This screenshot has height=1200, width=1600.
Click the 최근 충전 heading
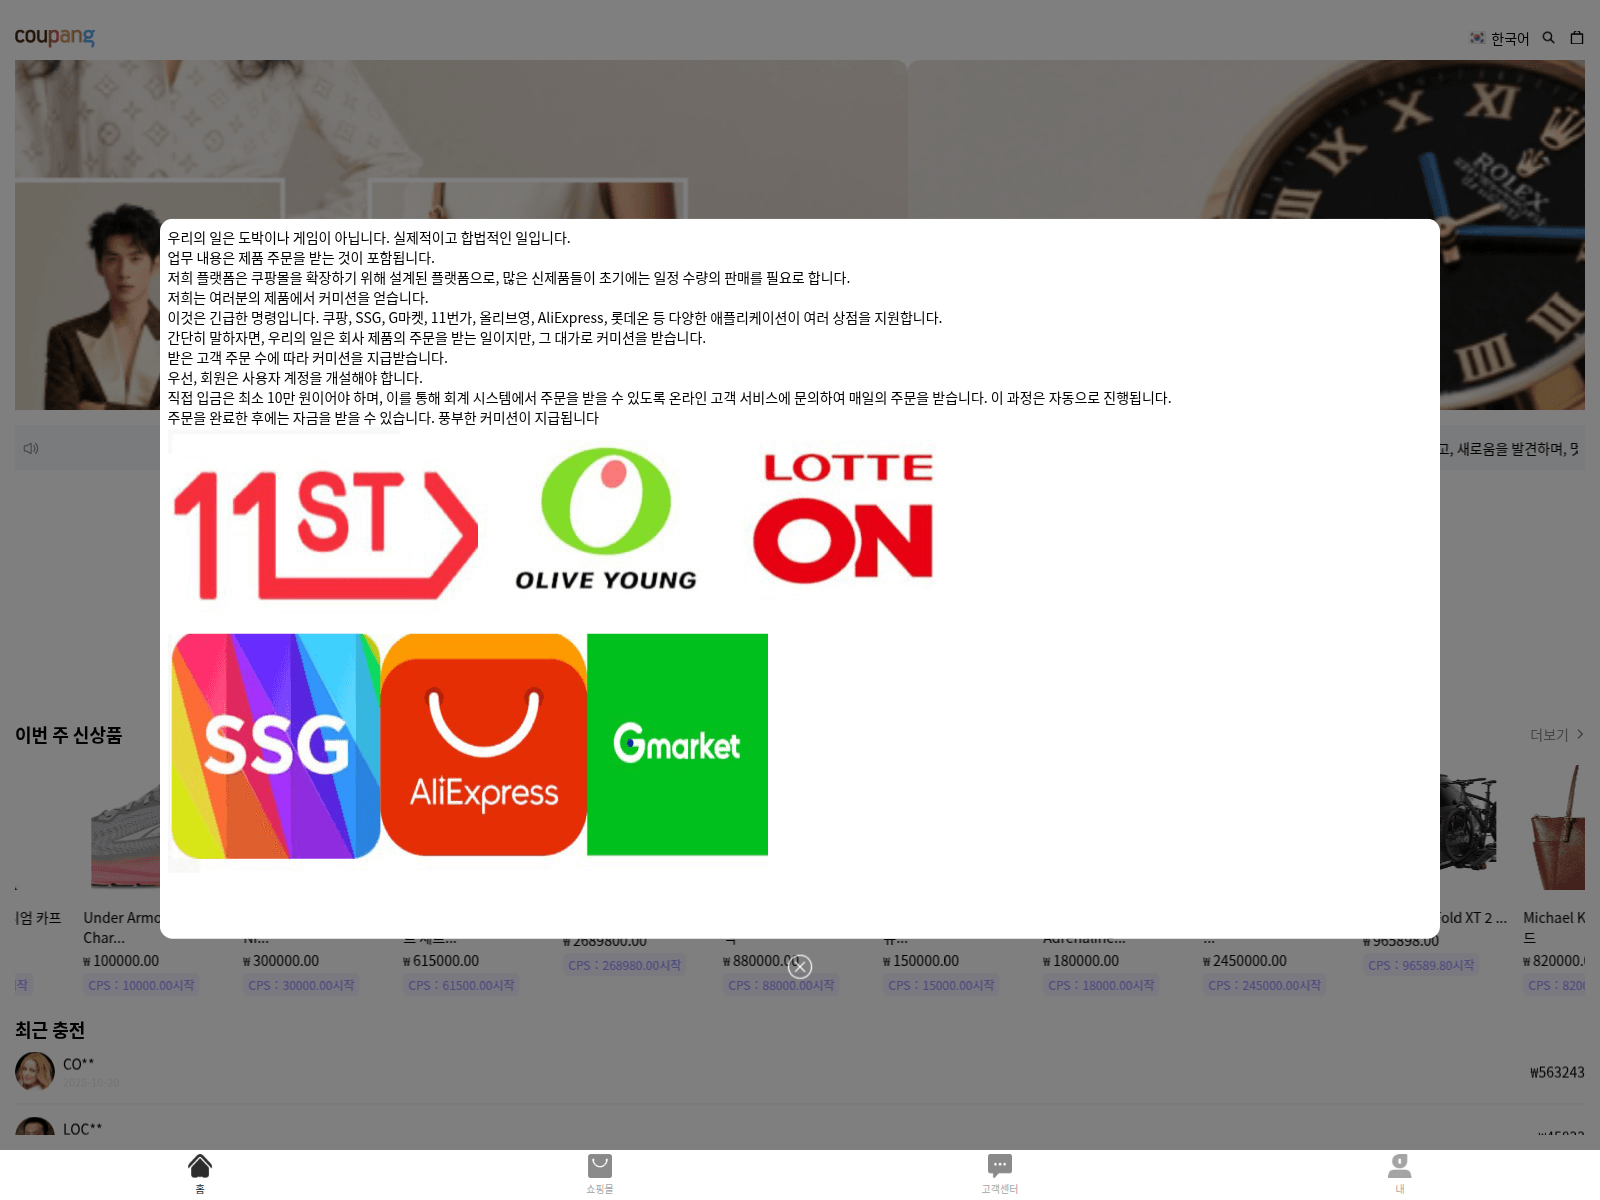point(50,1030)
